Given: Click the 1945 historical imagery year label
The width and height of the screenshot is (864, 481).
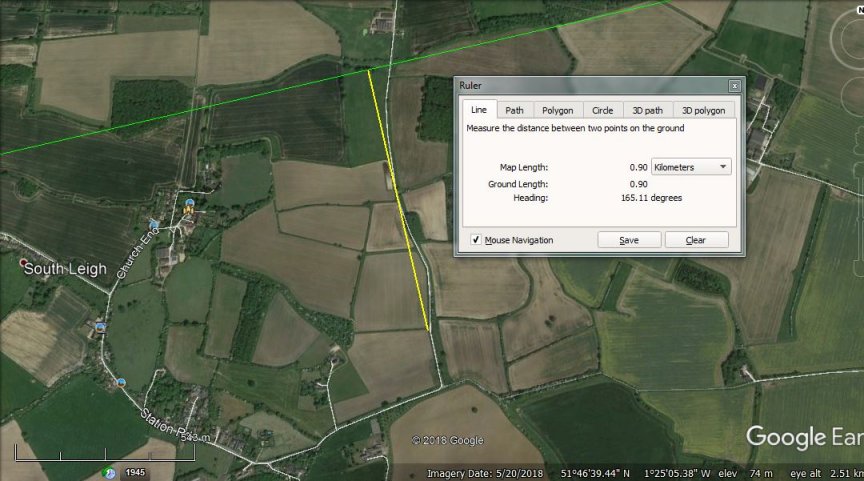Looking at the screenshot, I should pyautogui.click(x=135, y=472).
